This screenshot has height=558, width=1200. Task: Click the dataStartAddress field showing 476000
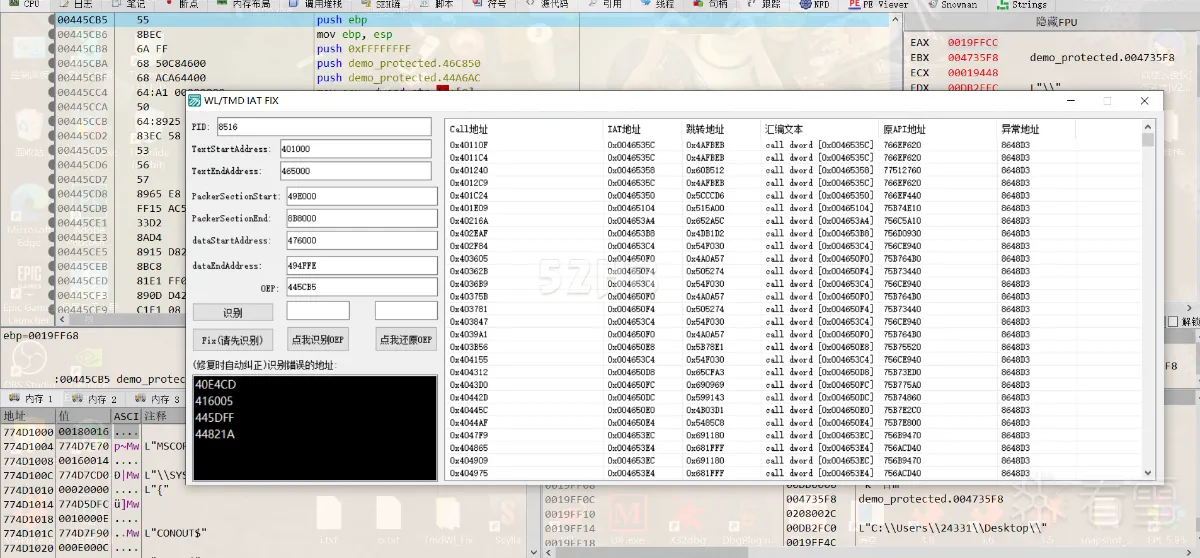(x=361, y=241)
